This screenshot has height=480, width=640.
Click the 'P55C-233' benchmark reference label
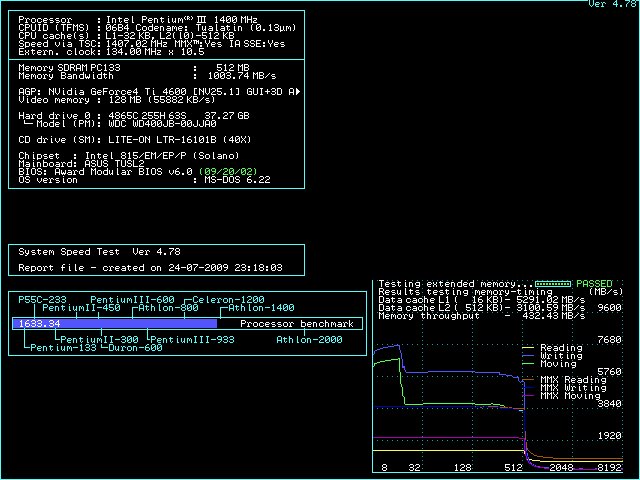coord(42,300)
